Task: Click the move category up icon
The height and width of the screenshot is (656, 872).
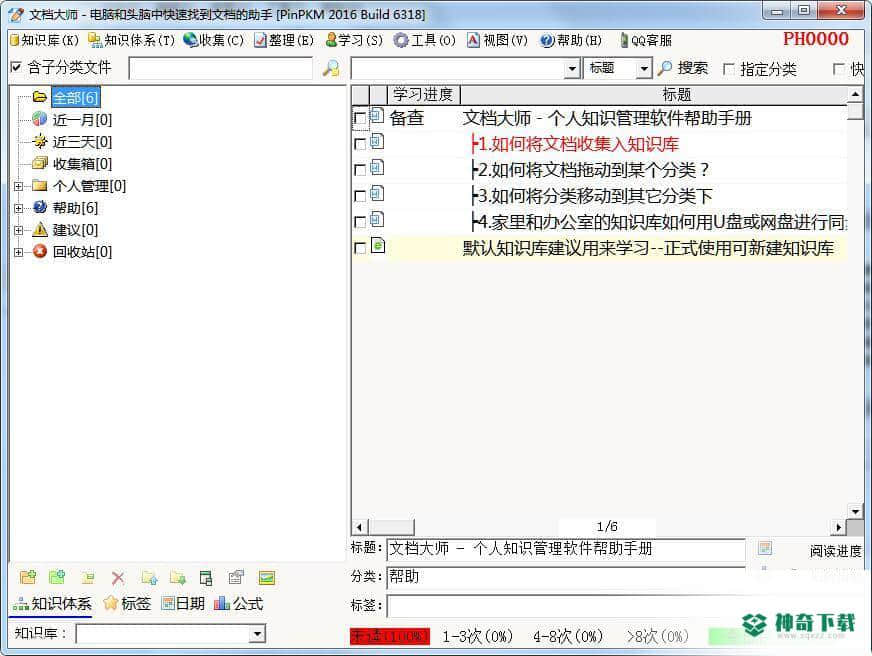Action: [149, 578]
